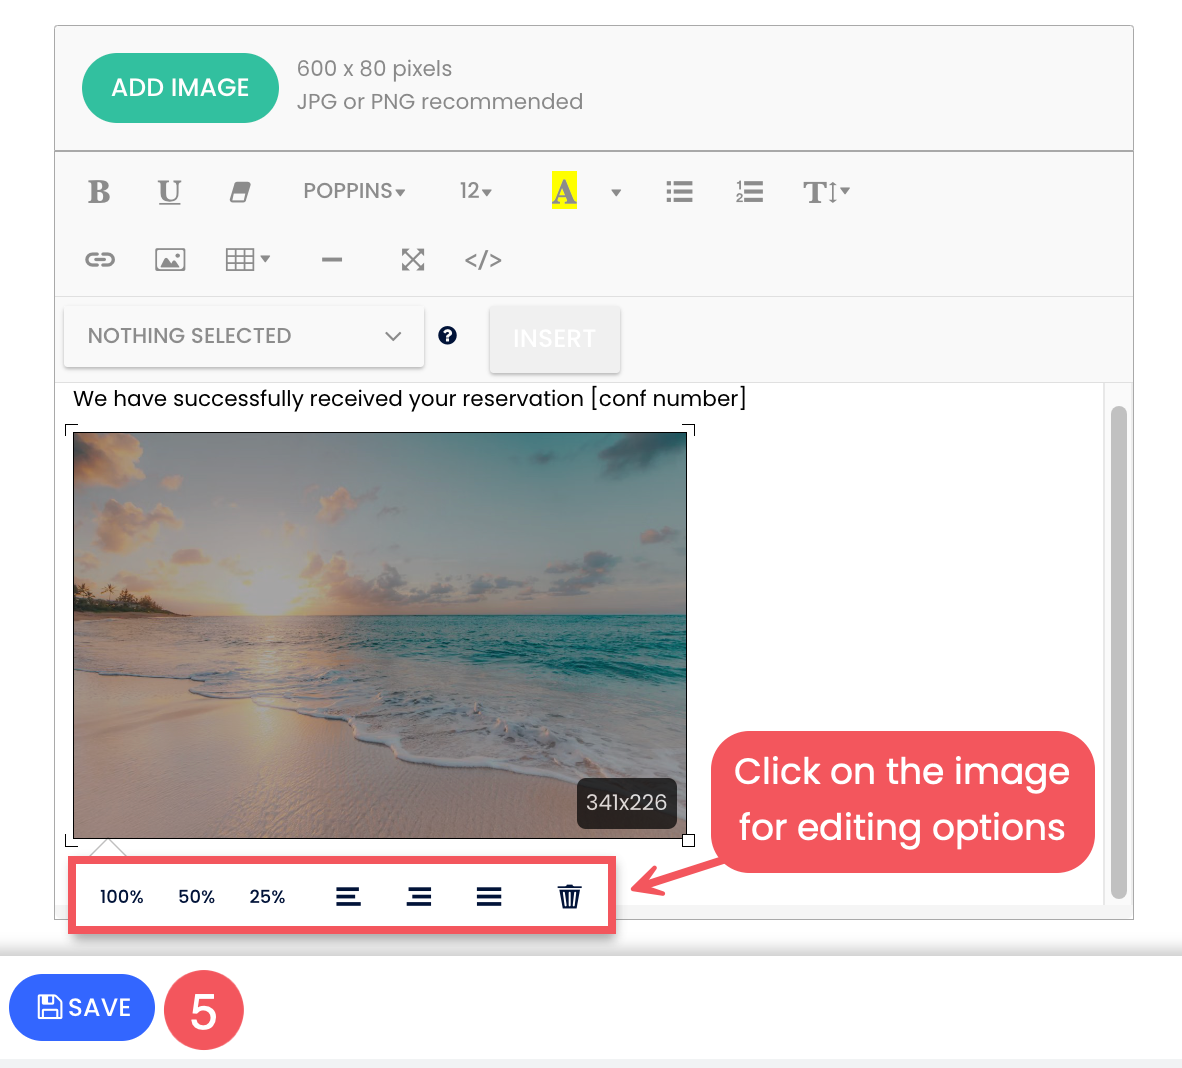Open the table insert dropdown
Image resolution: width=1182 pixels, height=1068 pixels.
[247, 260]
